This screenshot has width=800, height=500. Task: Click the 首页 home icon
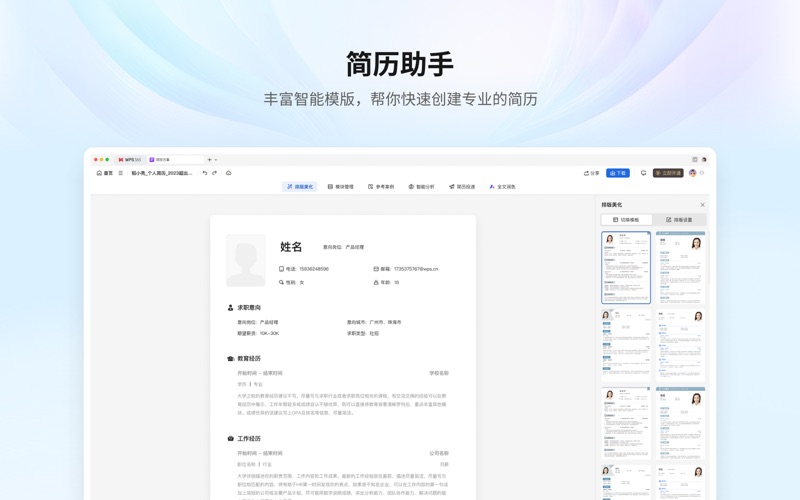click(99, 173)
